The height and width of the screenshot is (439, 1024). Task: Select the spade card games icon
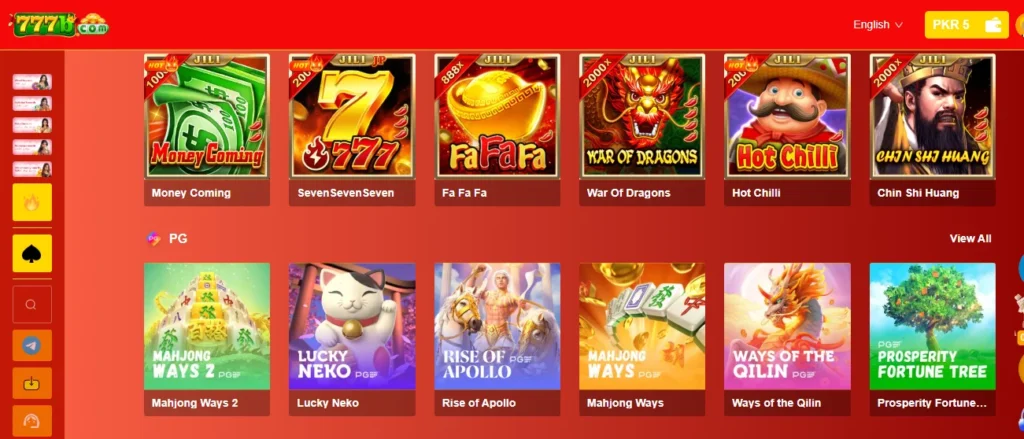point(32,253)
